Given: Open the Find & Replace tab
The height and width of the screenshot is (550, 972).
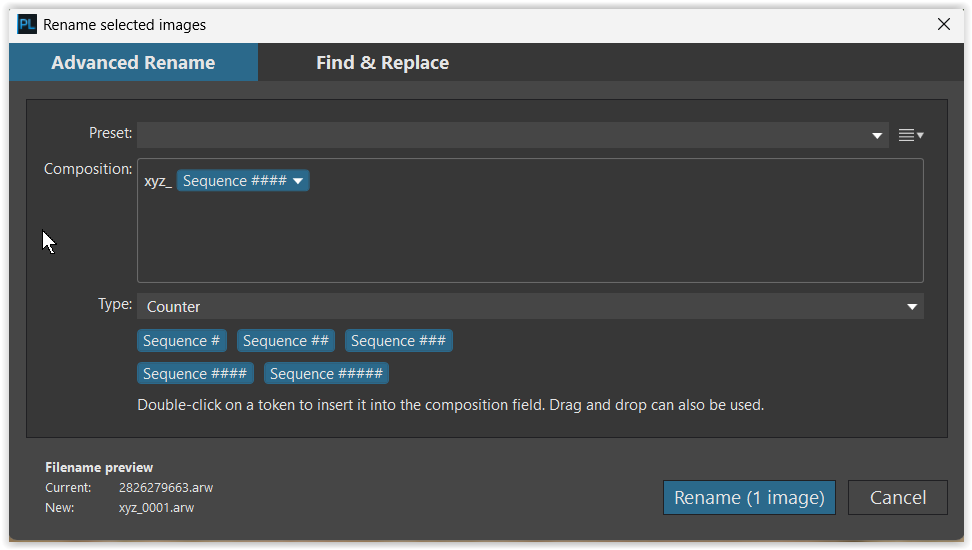Looking at the screenshot, I should [x=382, y=63].
